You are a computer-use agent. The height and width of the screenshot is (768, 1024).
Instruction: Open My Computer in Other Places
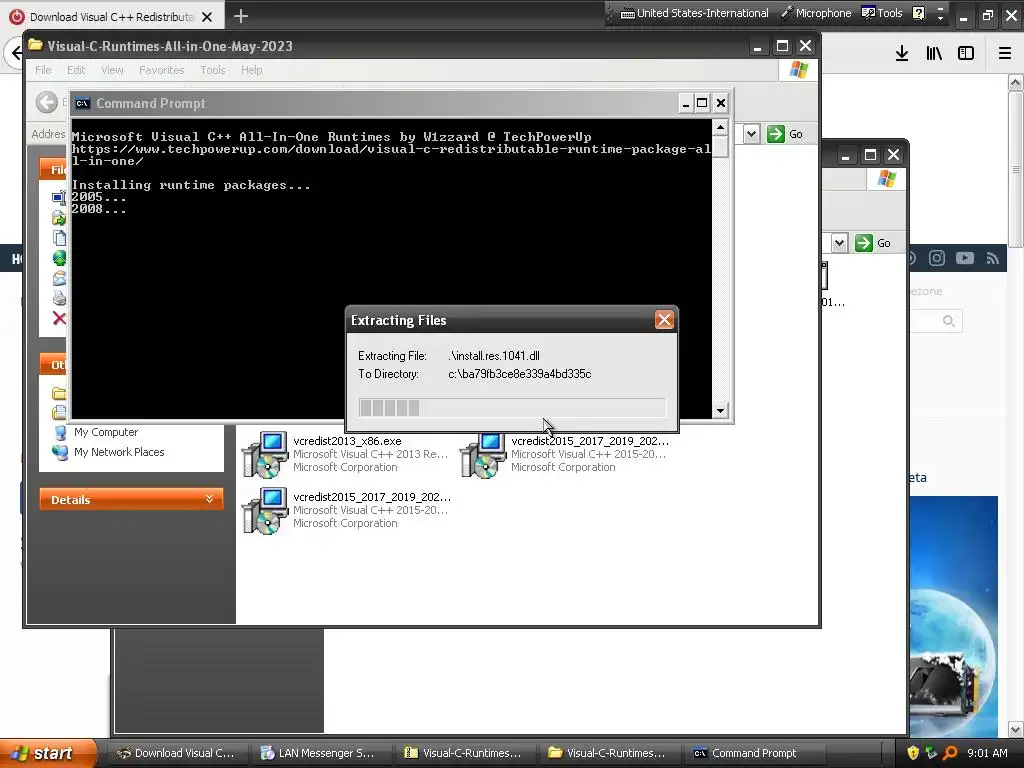106,432
